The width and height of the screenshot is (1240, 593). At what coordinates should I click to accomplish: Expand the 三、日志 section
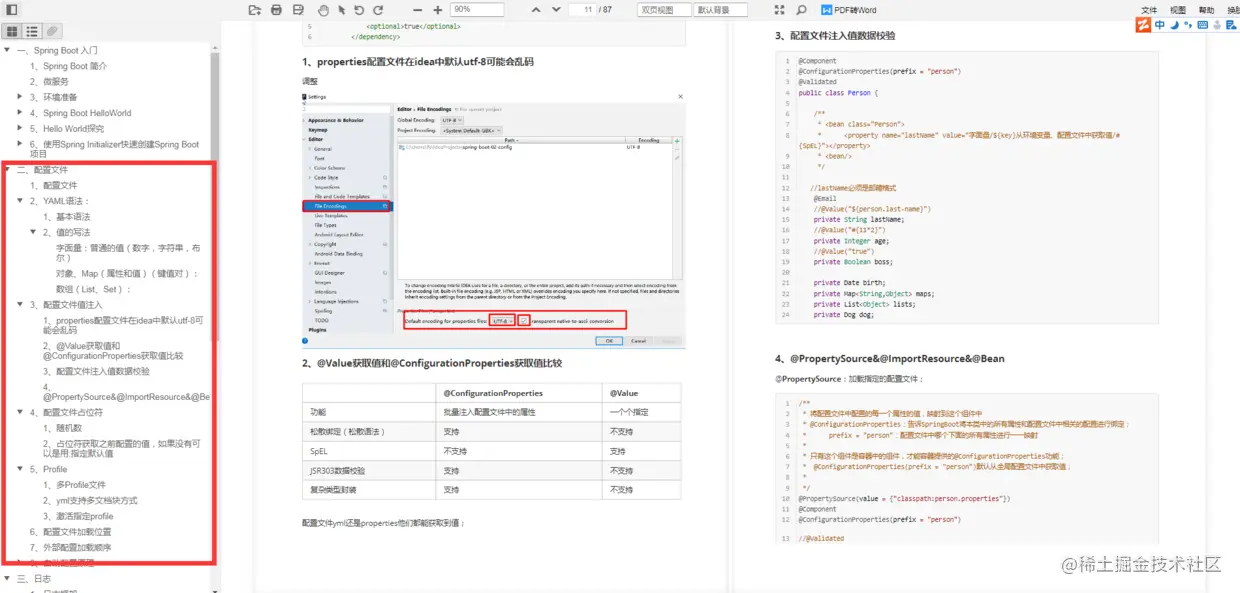pyautogui.click(x=8, y=579)
